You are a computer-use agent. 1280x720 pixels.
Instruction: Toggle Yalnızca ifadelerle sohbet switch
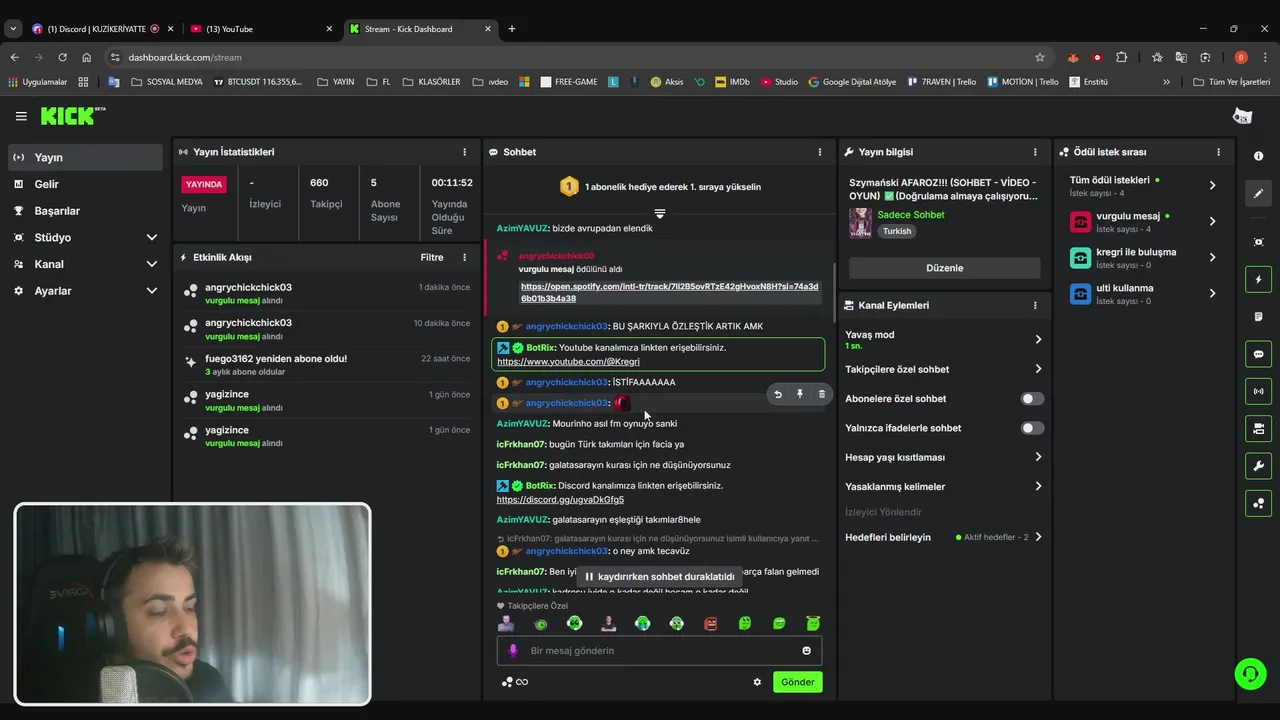click(x=1032, y=428)
